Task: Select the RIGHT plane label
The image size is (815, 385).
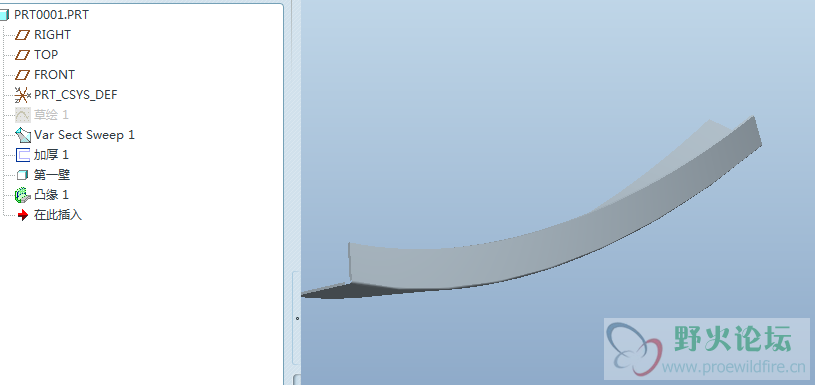Action: (52, 35)
